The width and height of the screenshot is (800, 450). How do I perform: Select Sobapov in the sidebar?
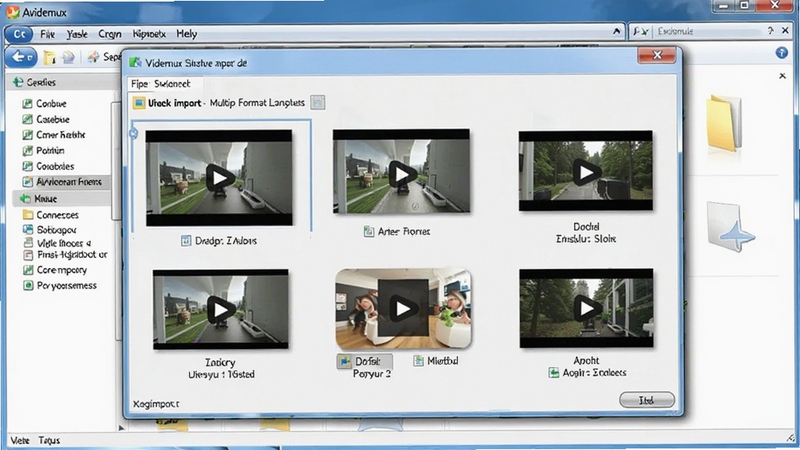coord(56,230)
